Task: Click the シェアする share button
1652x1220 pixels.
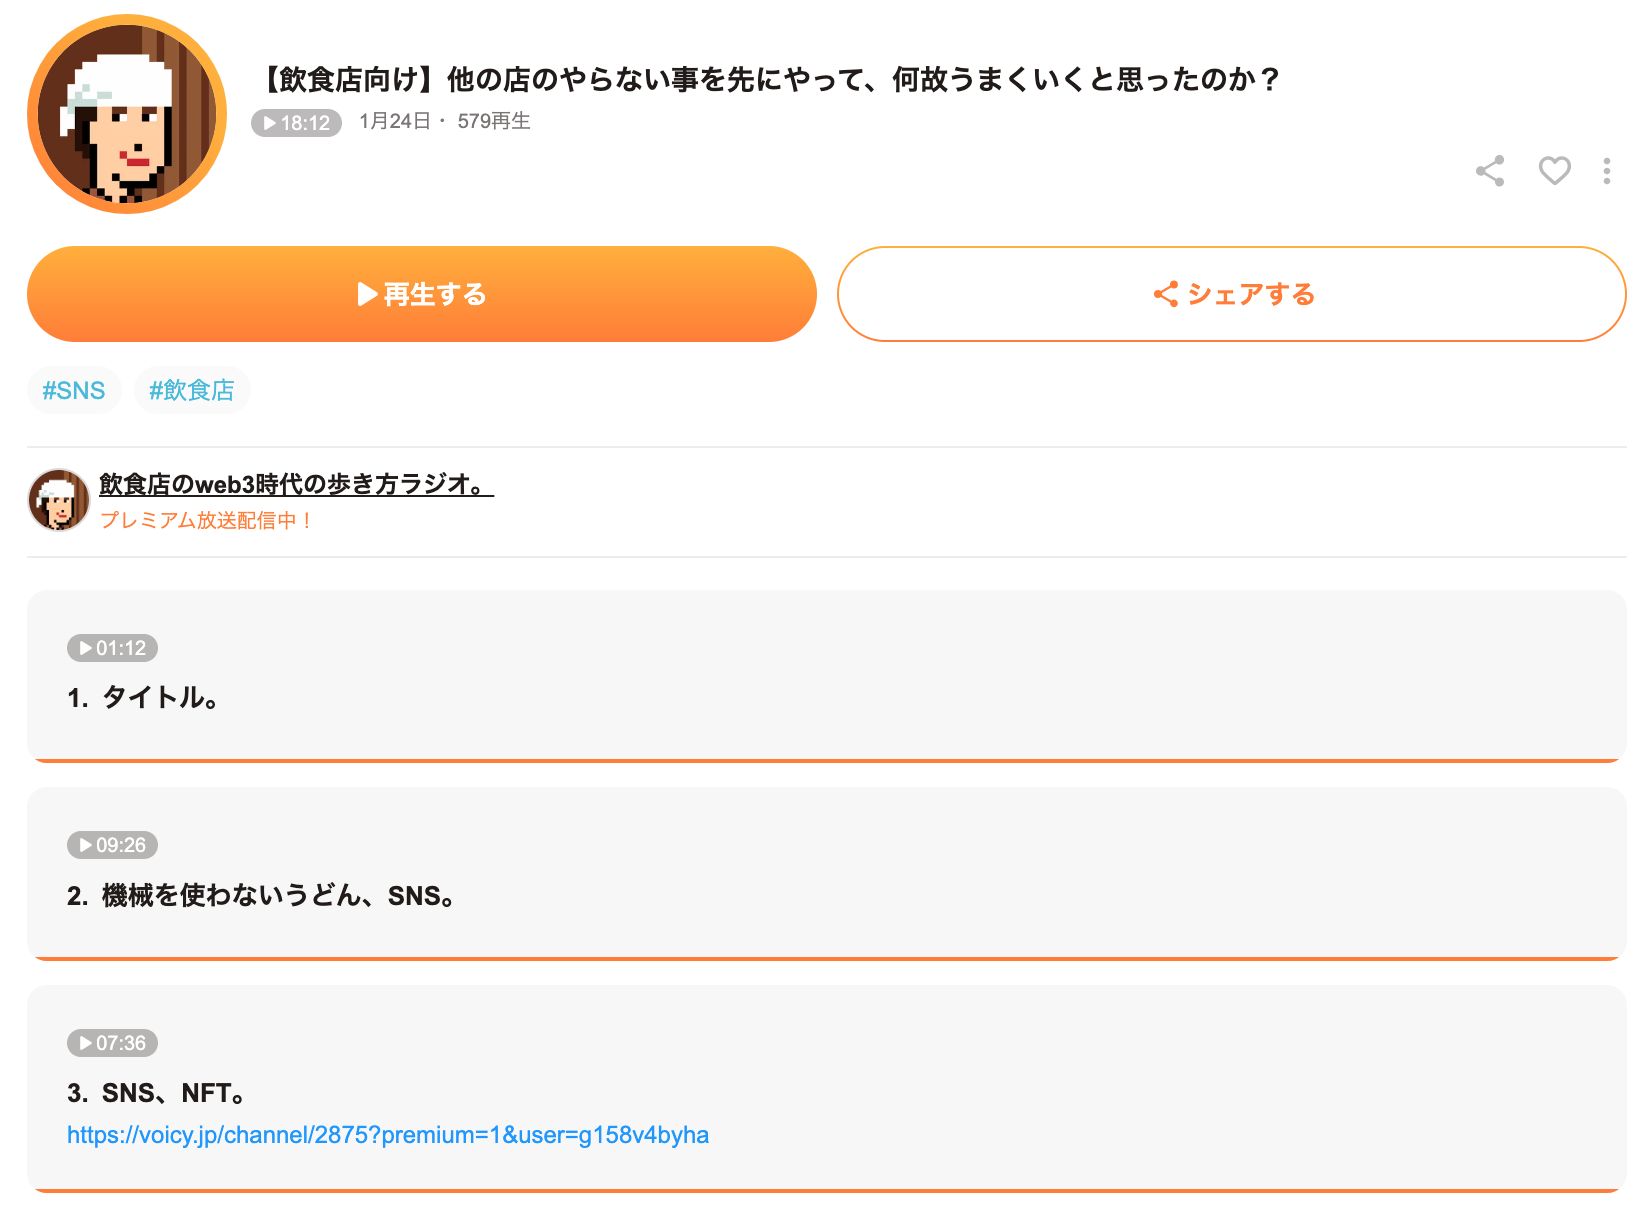Action: (1232, 294)
